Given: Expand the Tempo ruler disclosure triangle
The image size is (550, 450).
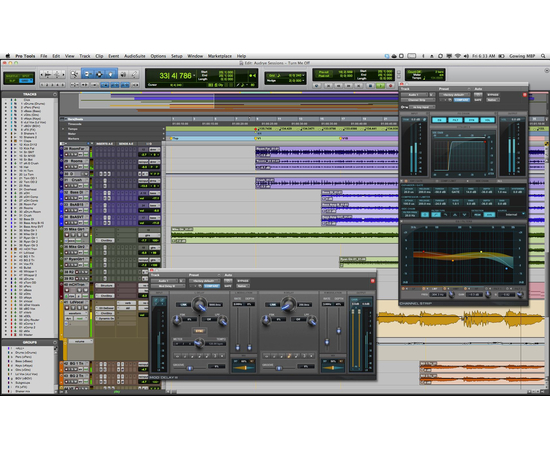Looking at the screenshot, I should [63, 129].
